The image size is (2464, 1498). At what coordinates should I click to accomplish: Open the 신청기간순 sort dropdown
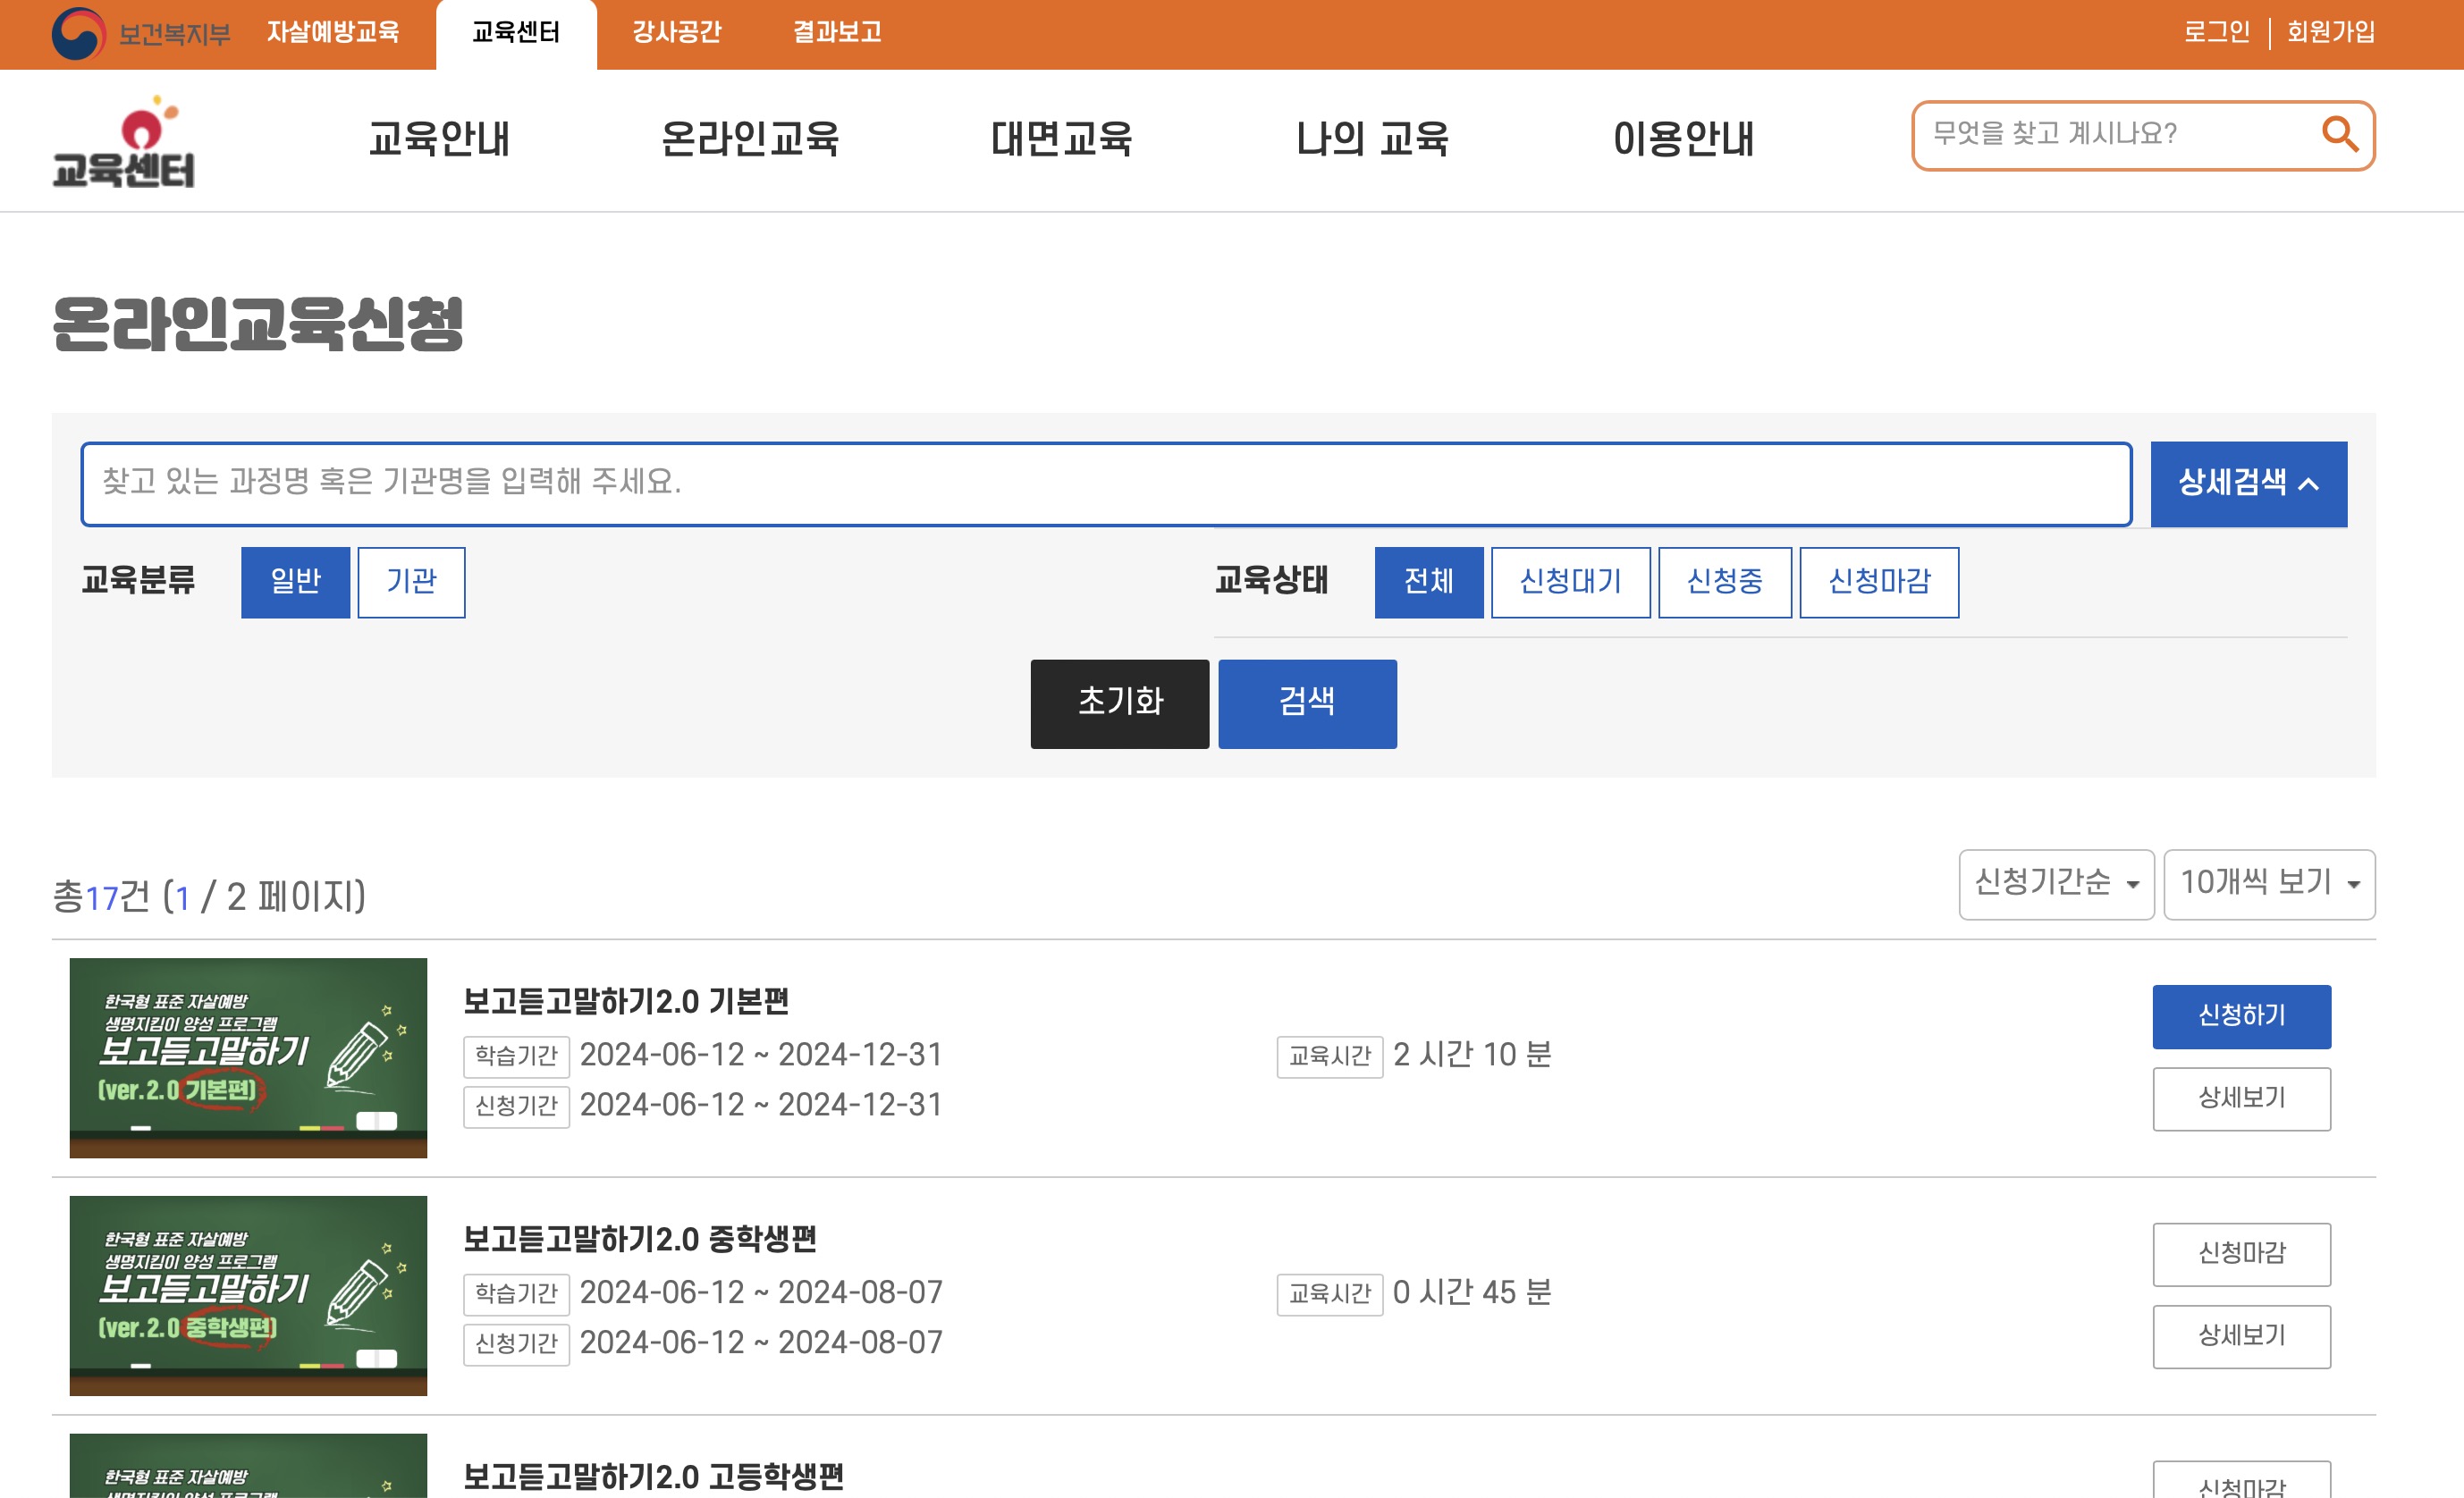tap(2055, 884)
